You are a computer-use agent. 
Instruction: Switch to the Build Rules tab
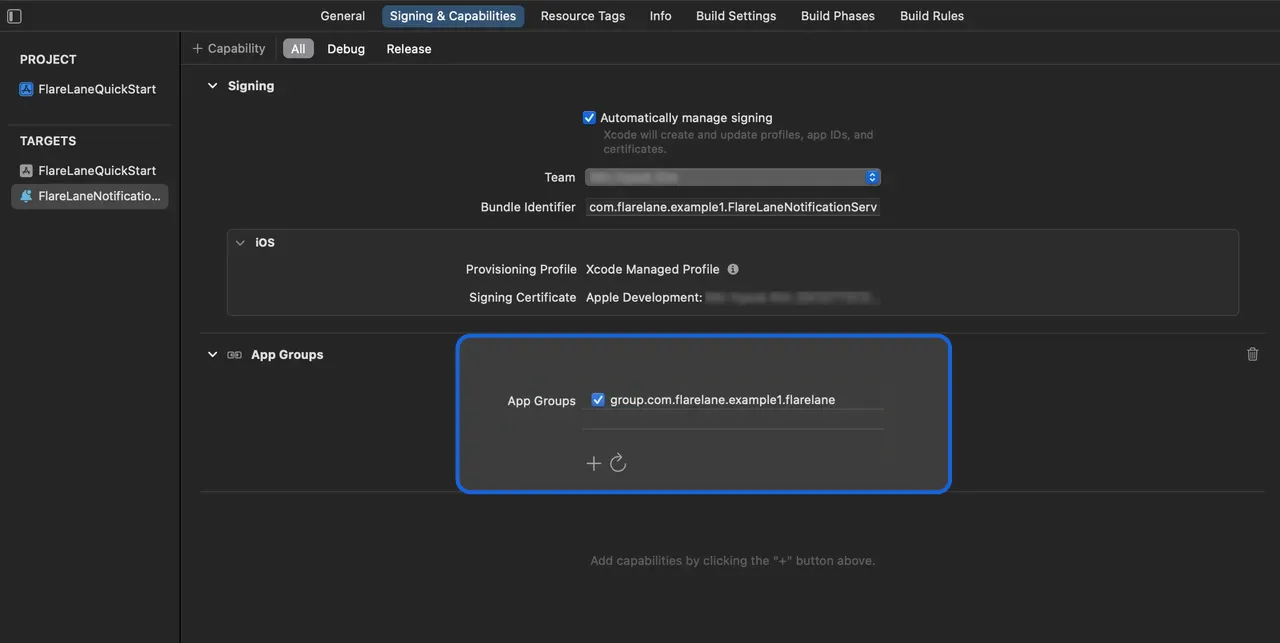(932, 16)
